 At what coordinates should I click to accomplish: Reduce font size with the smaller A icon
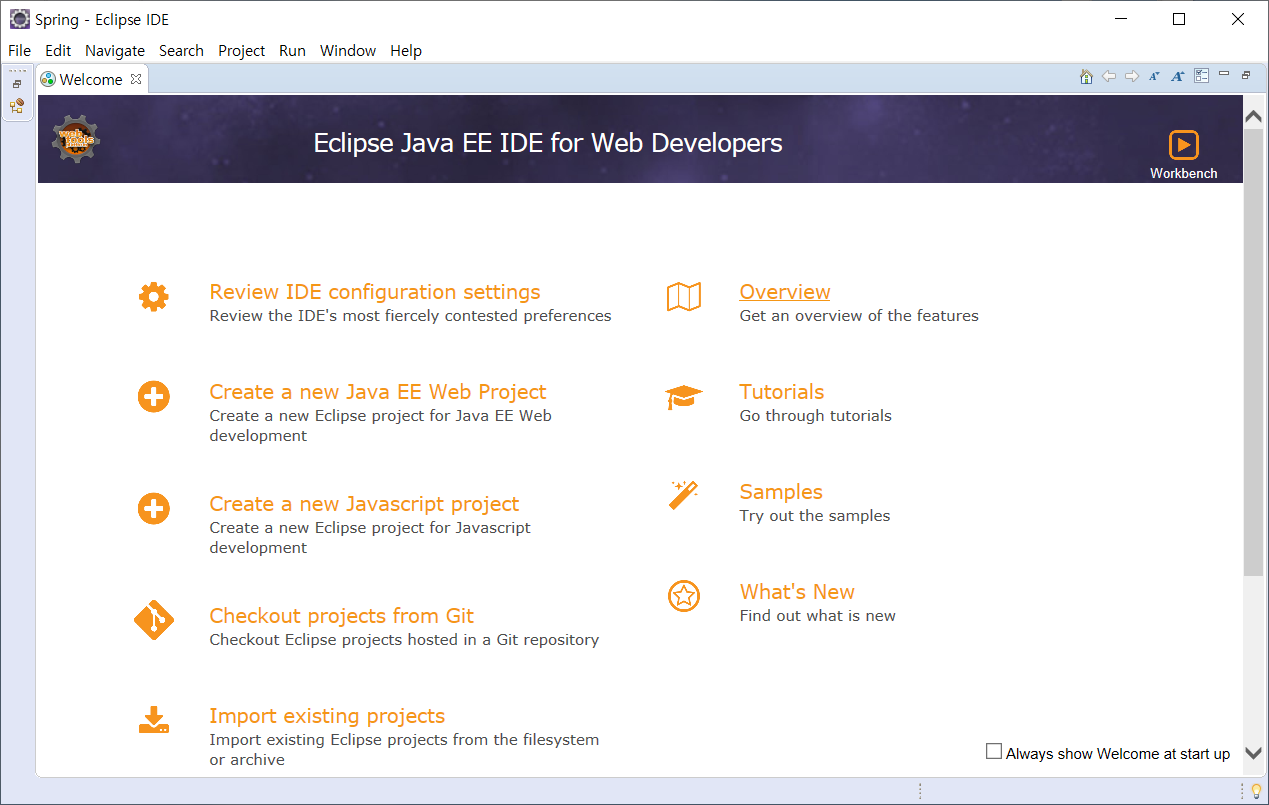[x=1154, y=76]
